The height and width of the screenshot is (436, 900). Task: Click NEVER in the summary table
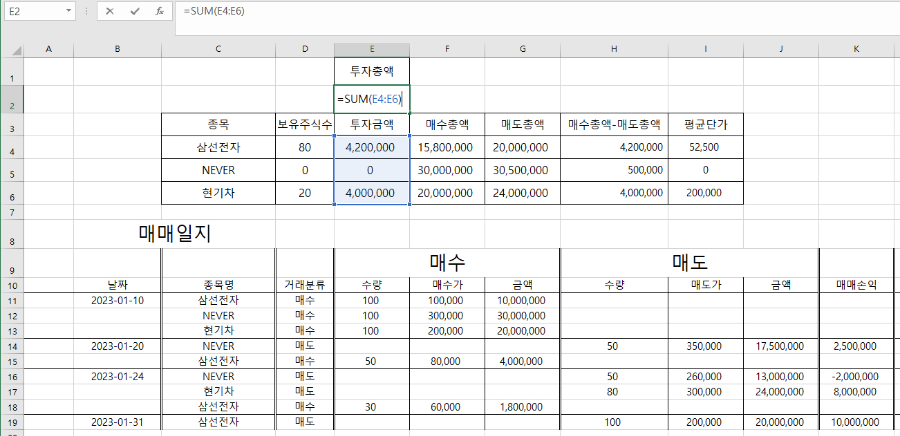tap(218, 170)
